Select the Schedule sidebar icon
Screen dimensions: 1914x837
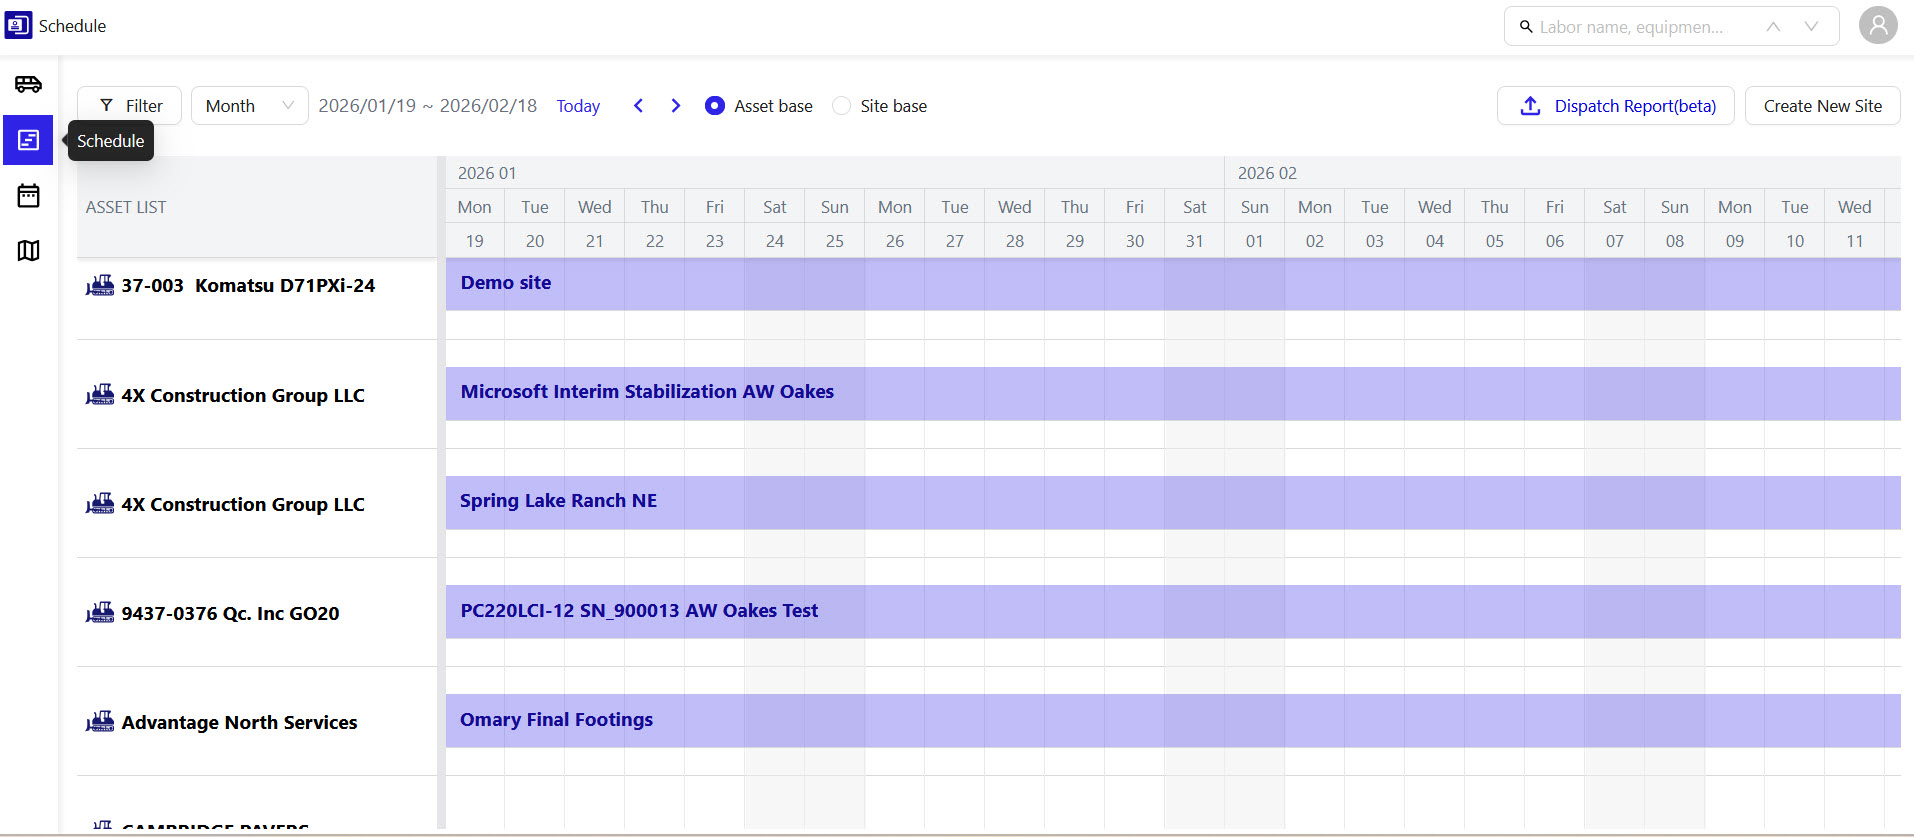(x=28, y=140)
